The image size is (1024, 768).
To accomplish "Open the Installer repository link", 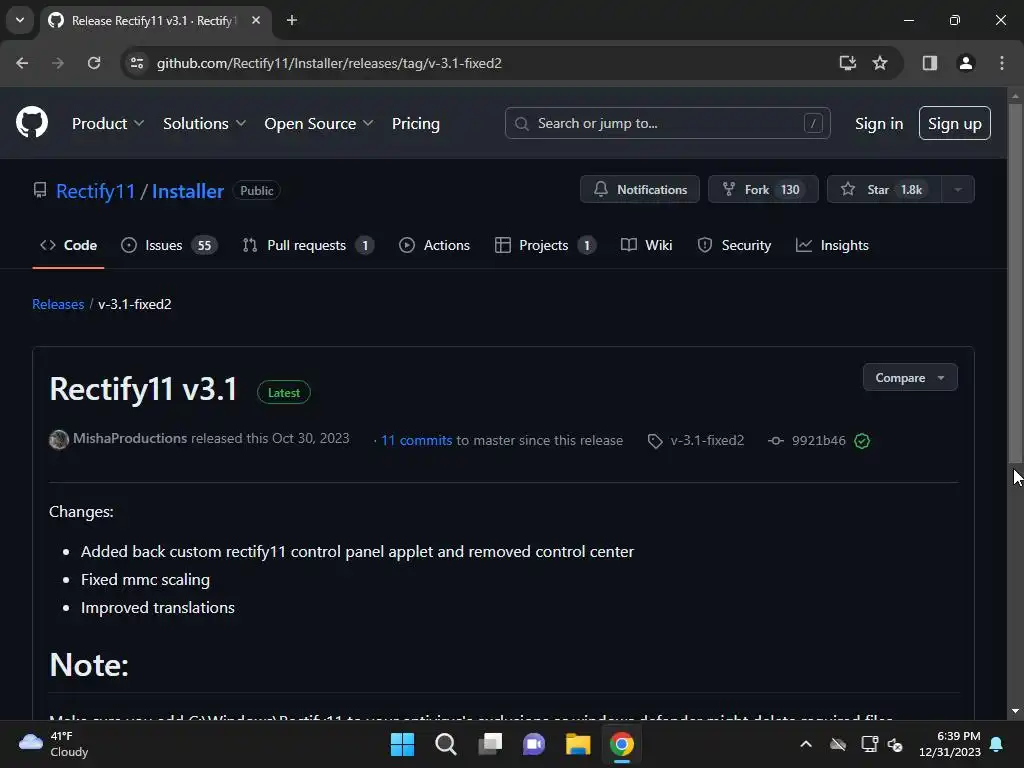I will [x=188, y=191].
